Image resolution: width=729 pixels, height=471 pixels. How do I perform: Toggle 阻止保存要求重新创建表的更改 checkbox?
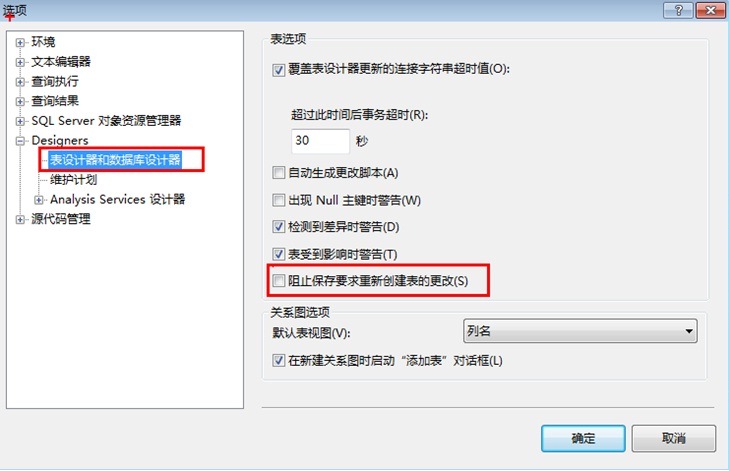point(278,280)
